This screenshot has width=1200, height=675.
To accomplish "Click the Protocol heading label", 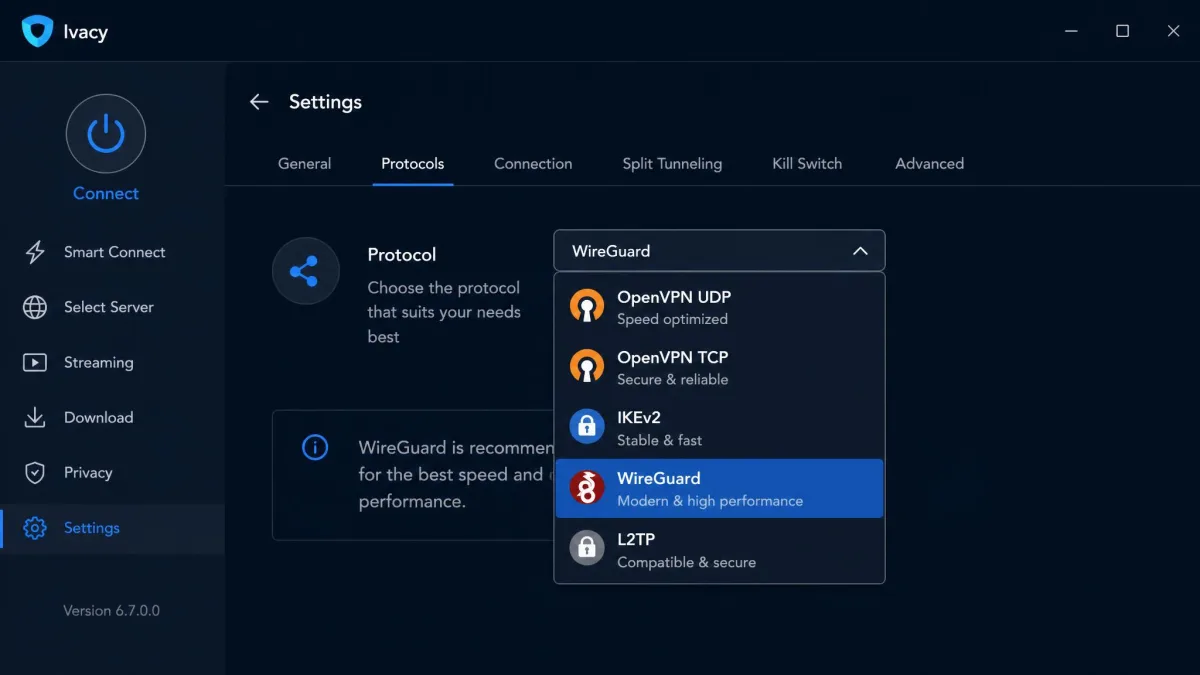I will (402, 254).
